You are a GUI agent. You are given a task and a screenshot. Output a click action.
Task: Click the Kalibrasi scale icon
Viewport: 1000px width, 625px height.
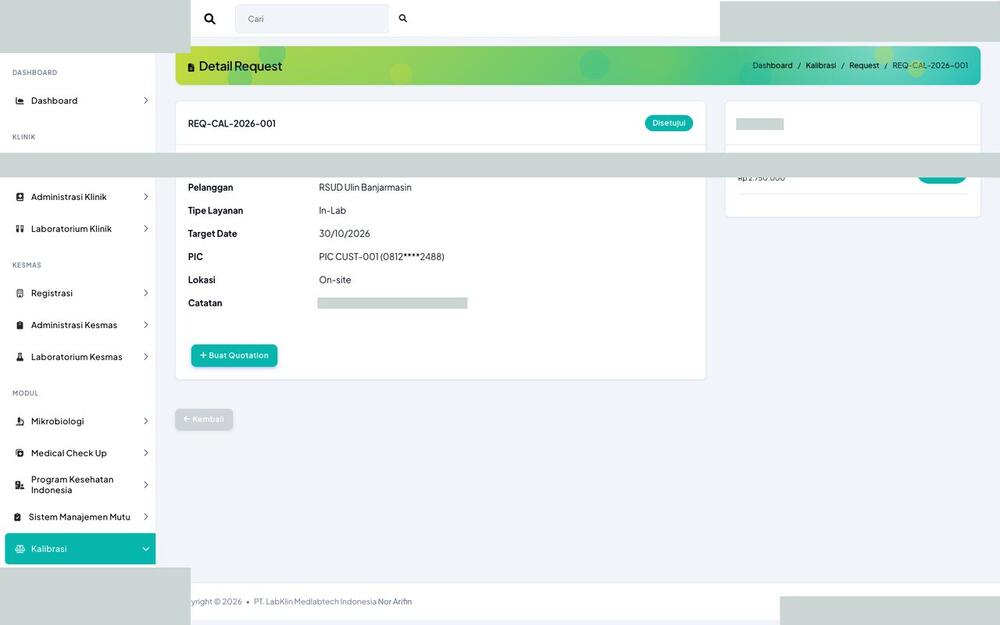tap(20, 549)
